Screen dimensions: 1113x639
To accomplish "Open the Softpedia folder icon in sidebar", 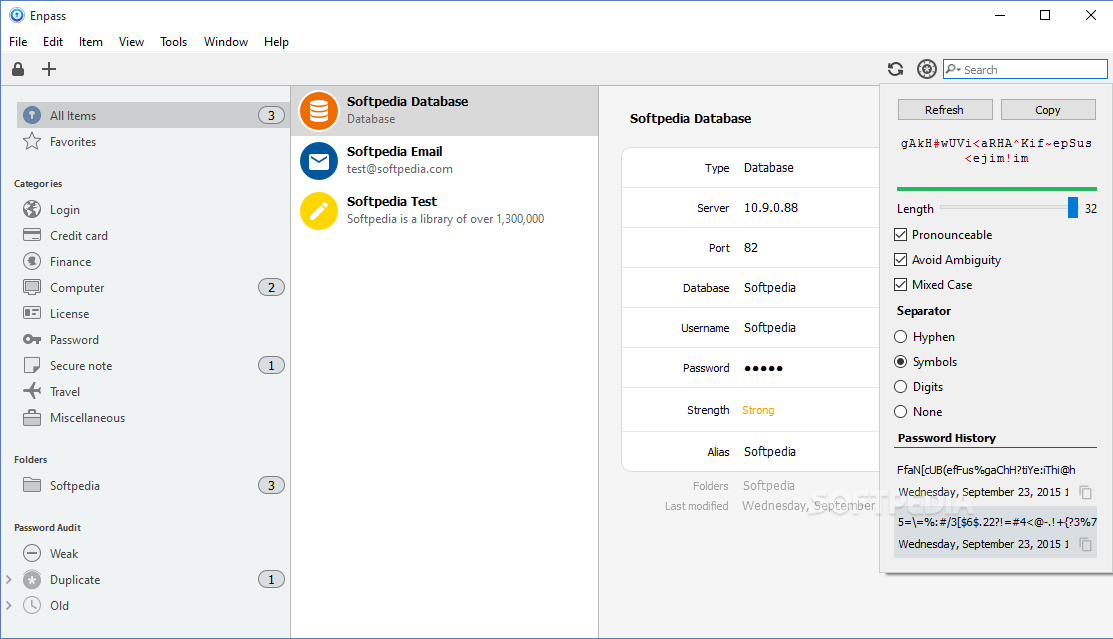I will (x=32, y=485).
